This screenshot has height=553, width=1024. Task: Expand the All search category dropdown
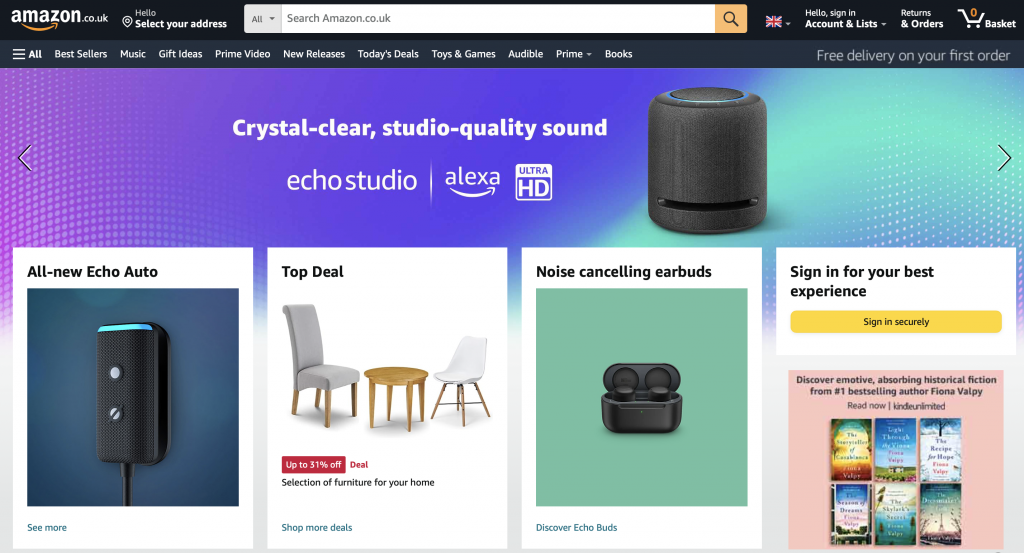pos(263,19)
